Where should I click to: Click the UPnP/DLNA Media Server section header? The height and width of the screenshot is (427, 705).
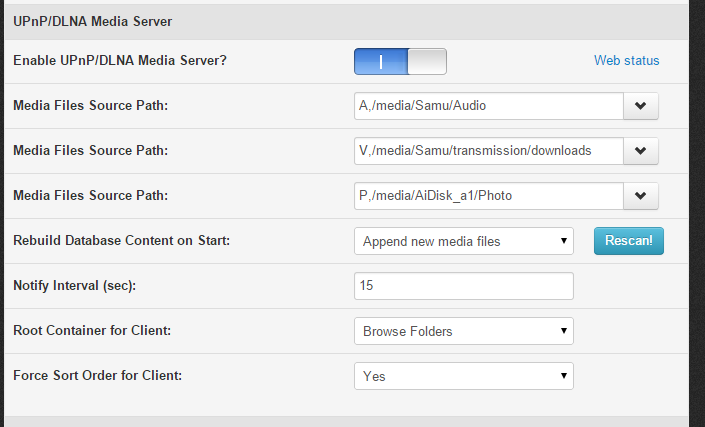click(x=92, y=19)
